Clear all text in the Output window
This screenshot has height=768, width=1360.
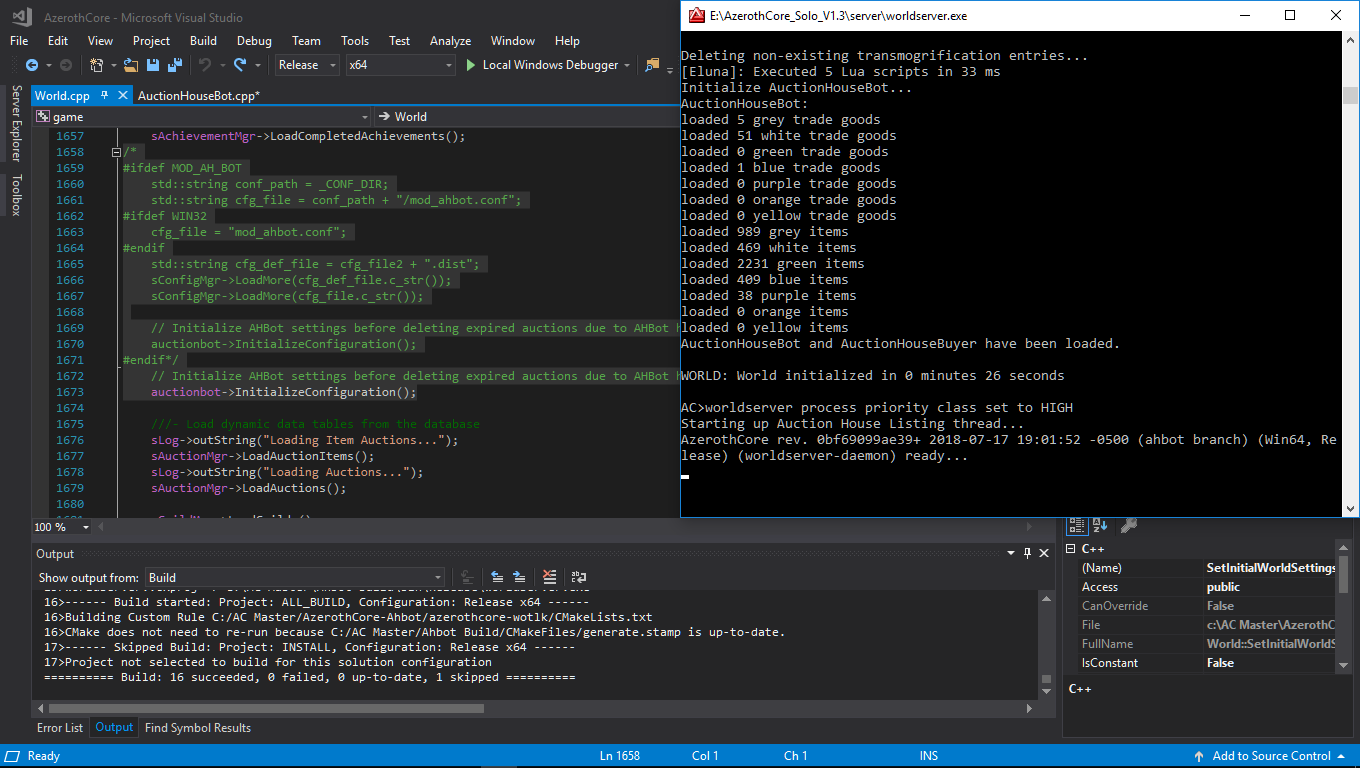click(x=549, y=577)
